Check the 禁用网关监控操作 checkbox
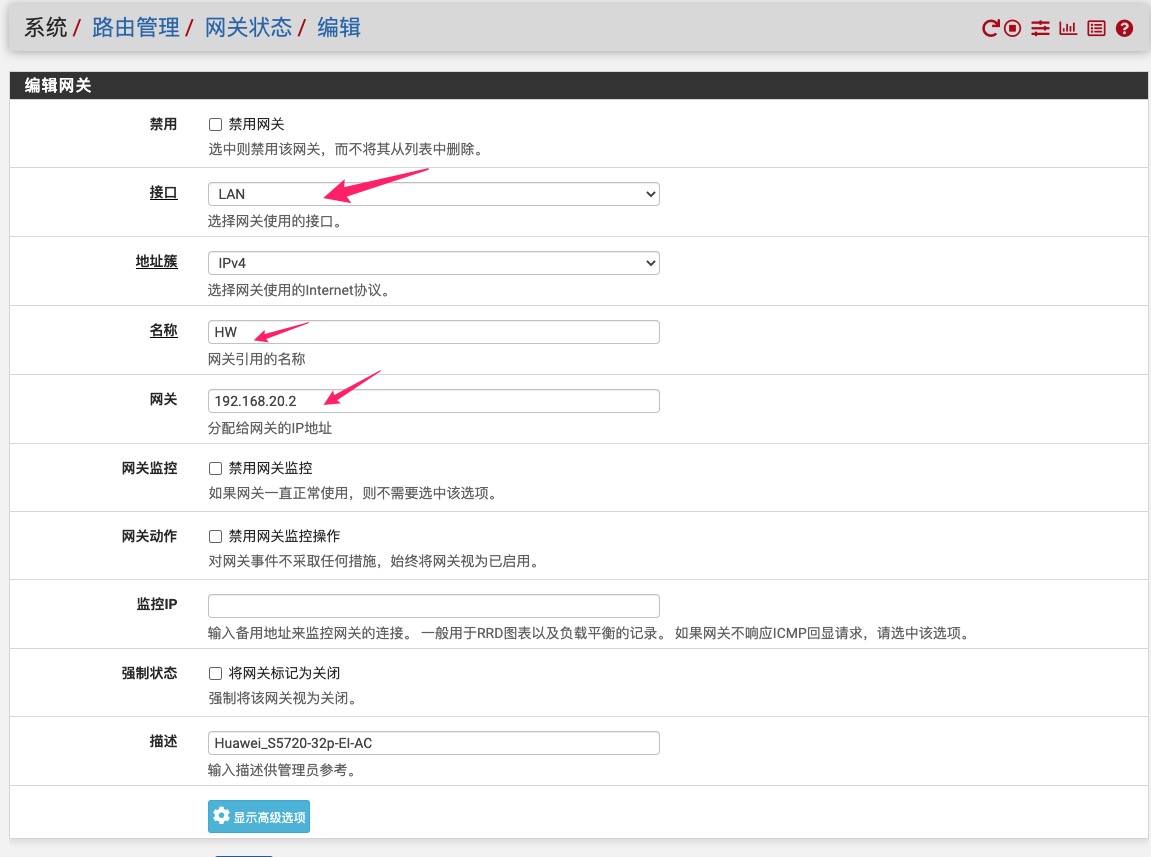1151x857 pixels. pos(215,537)
